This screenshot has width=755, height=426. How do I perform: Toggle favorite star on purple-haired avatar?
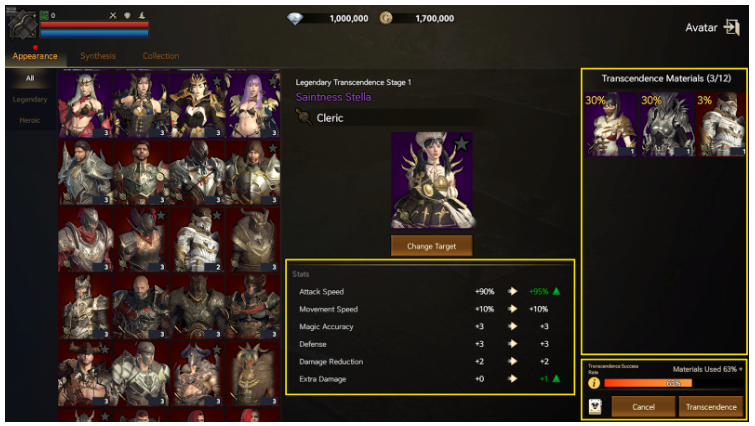point(273,81)
